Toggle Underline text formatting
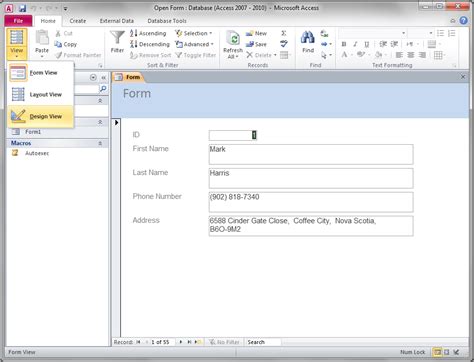The width and height of the screenshot is (474, 362). tap(367, 44)
